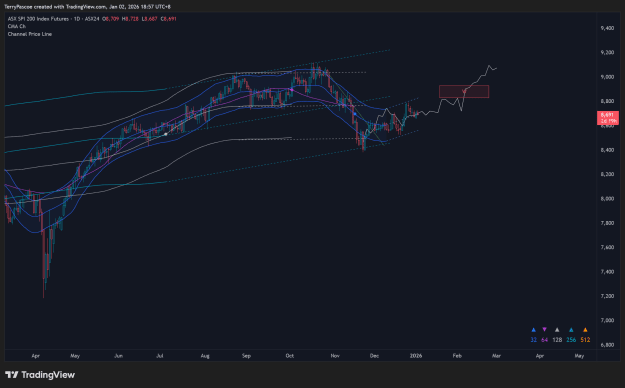The image size is (625, 388).
Task: Click the Nov label on time axis
Action: pos(335,356)
